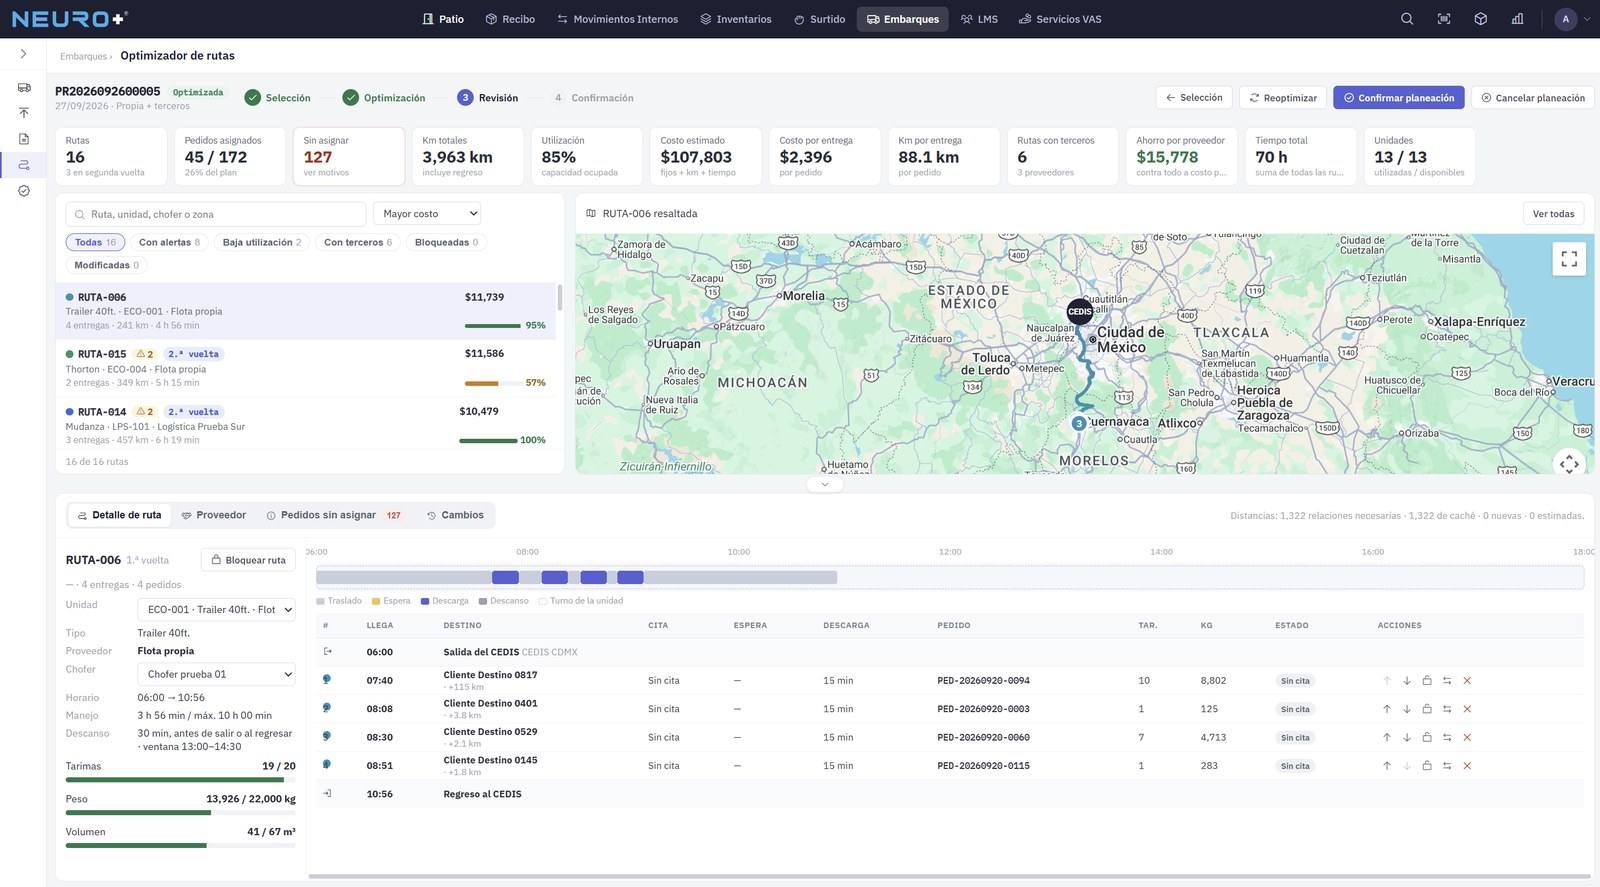Open the LMS menu
1600x887 pixels.
[979, 19]
